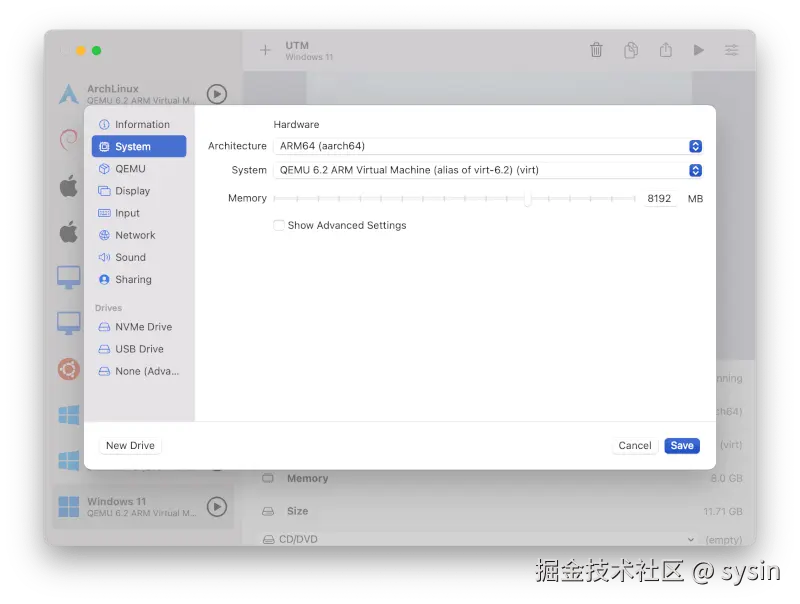This screenshot has height=604, width=800.
Task: Click the trash icon in UTM toolbar
Action: coord(596,50)
